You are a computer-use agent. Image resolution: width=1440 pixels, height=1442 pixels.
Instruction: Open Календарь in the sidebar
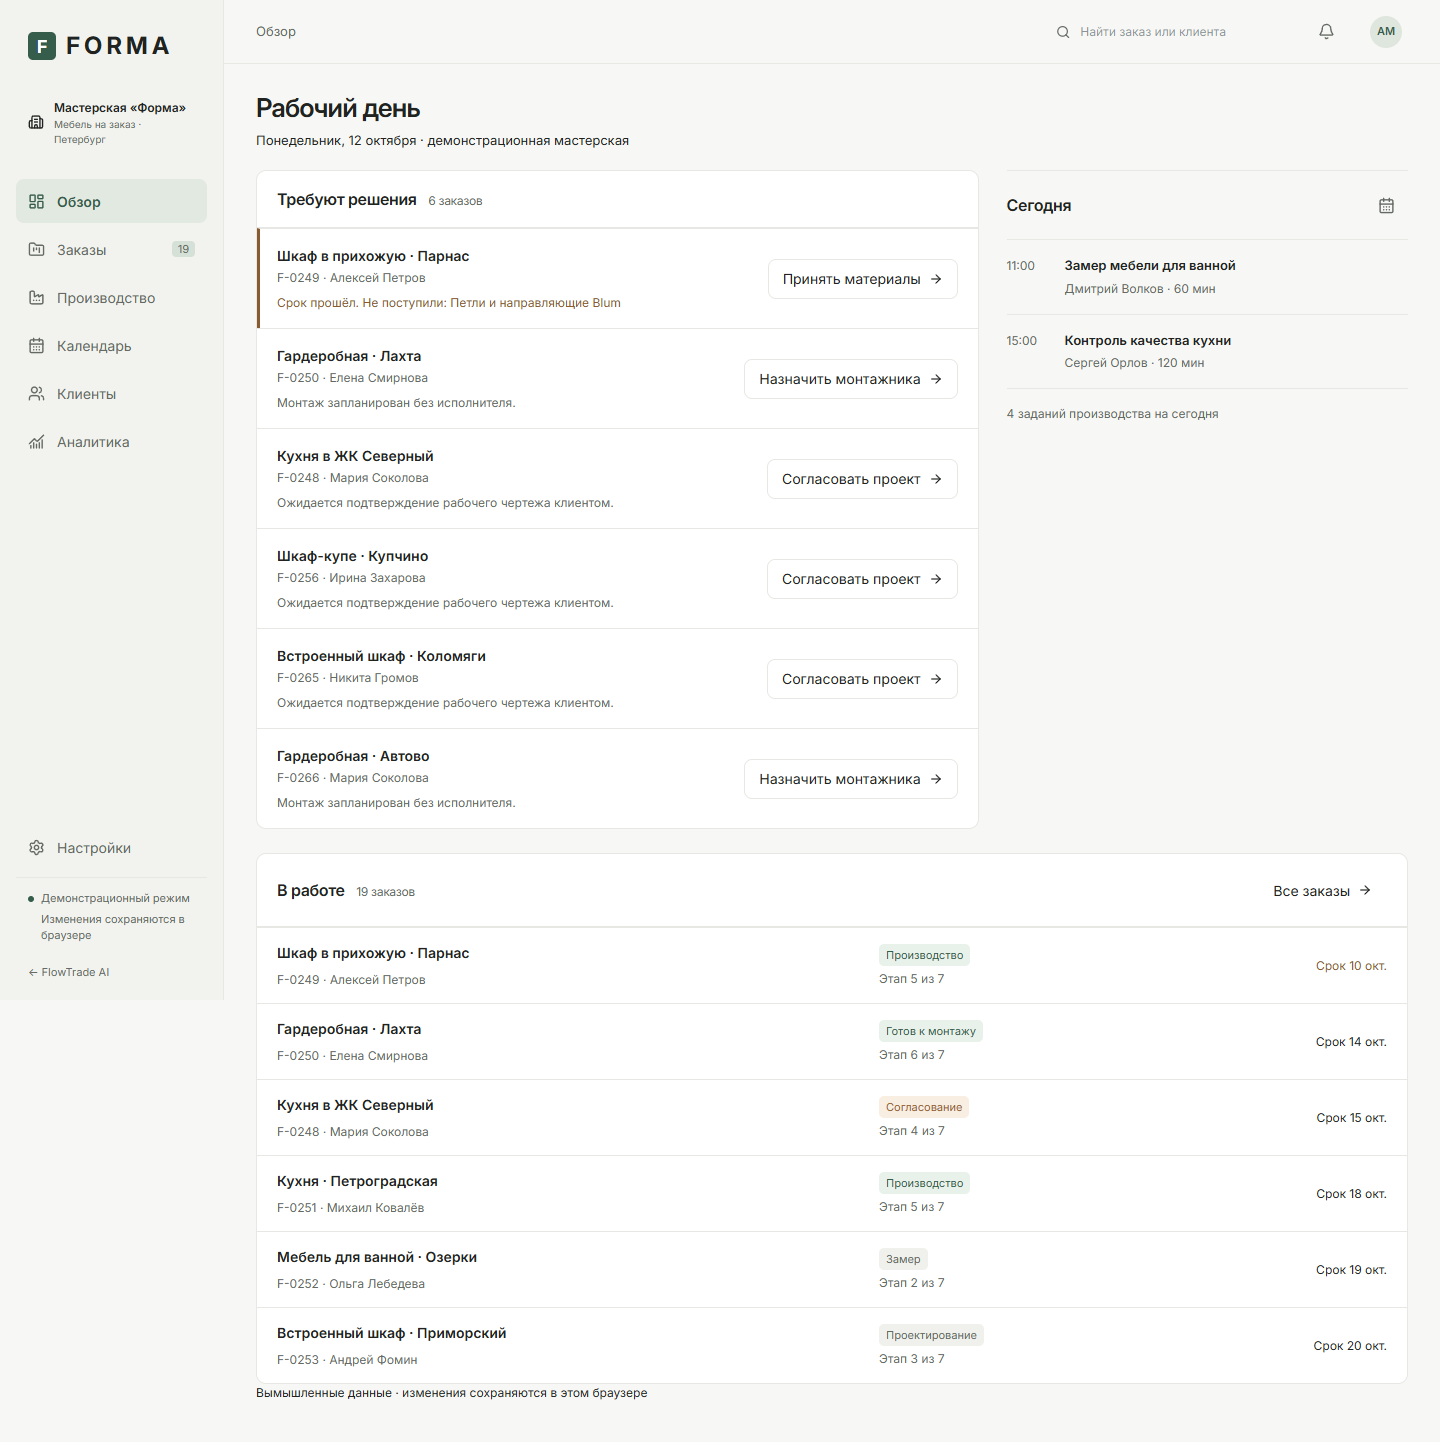point(111,346)
